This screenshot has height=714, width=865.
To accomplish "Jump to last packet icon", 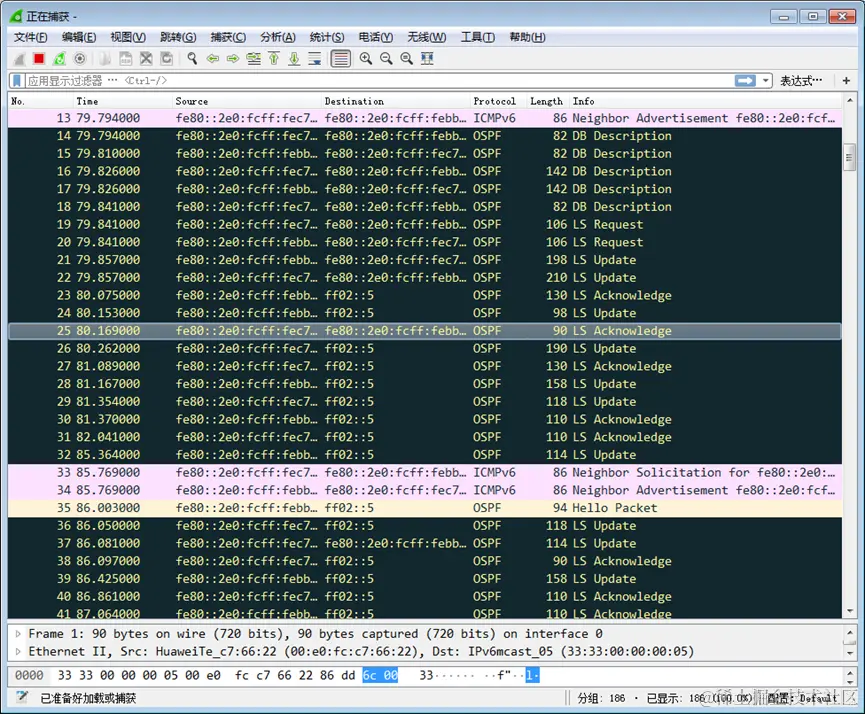I will tap(295, 58).
